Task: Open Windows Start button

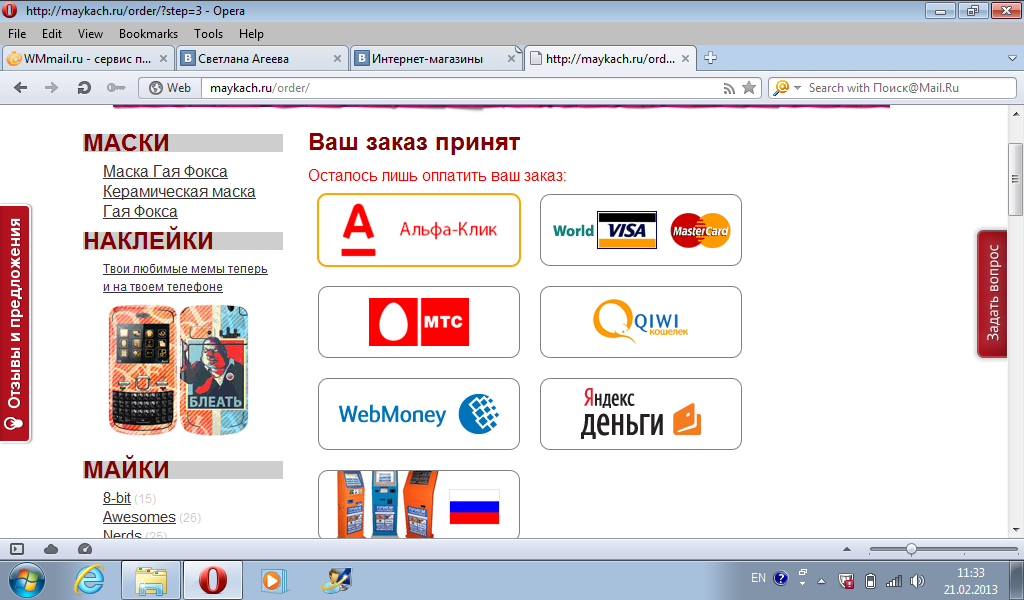Action: tap(27, 580)
